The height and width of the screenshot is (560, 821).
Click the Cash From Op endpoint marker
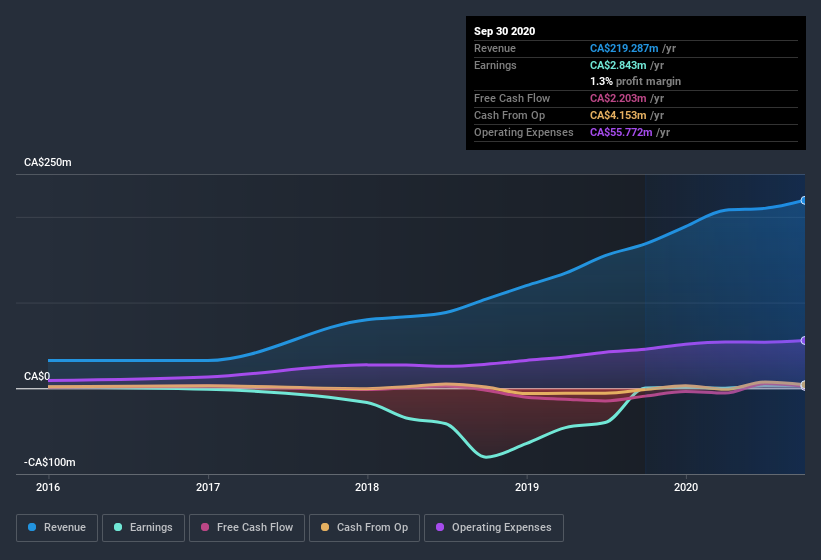[804, 385]
